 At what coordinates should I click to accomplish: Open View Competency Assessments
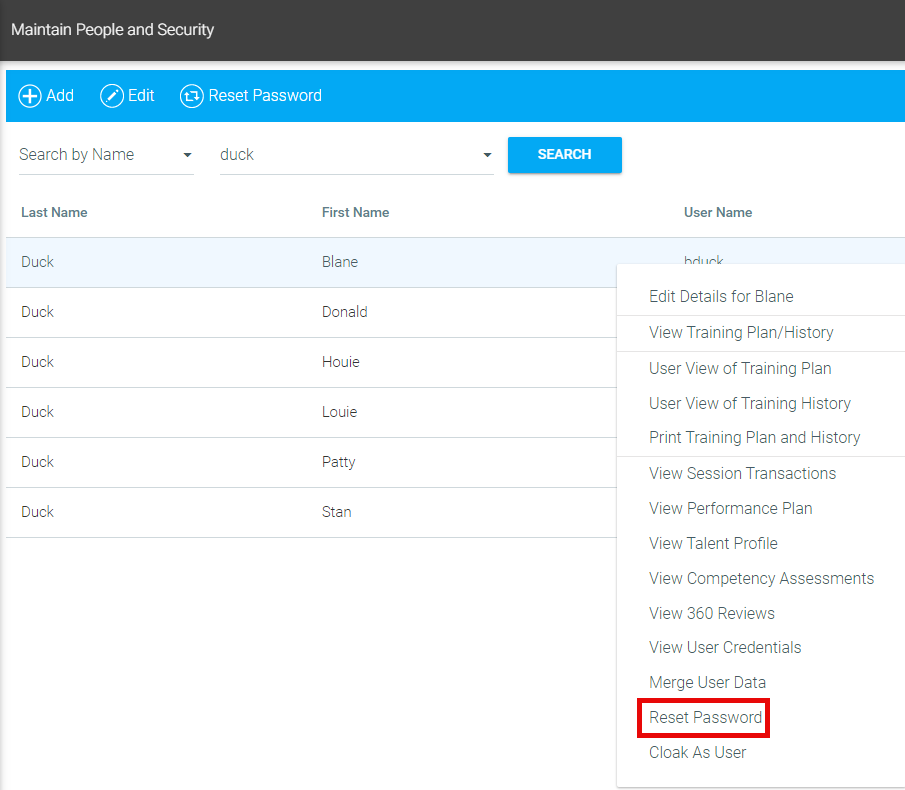pyautogui.click(x=761, y=578)
